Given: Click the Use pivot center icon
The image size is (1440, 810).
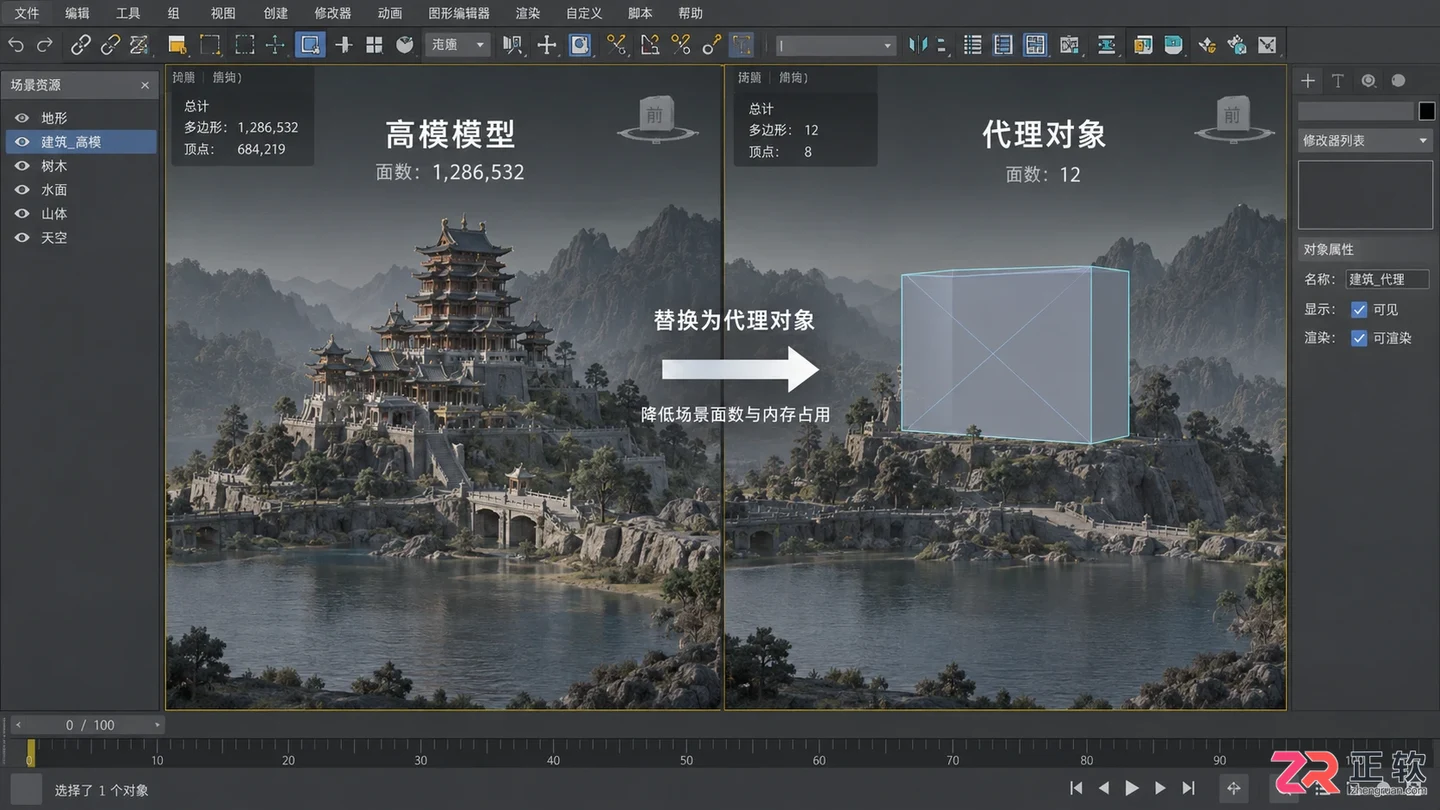Looking at the screenshot, I should [x=513, y=45].
